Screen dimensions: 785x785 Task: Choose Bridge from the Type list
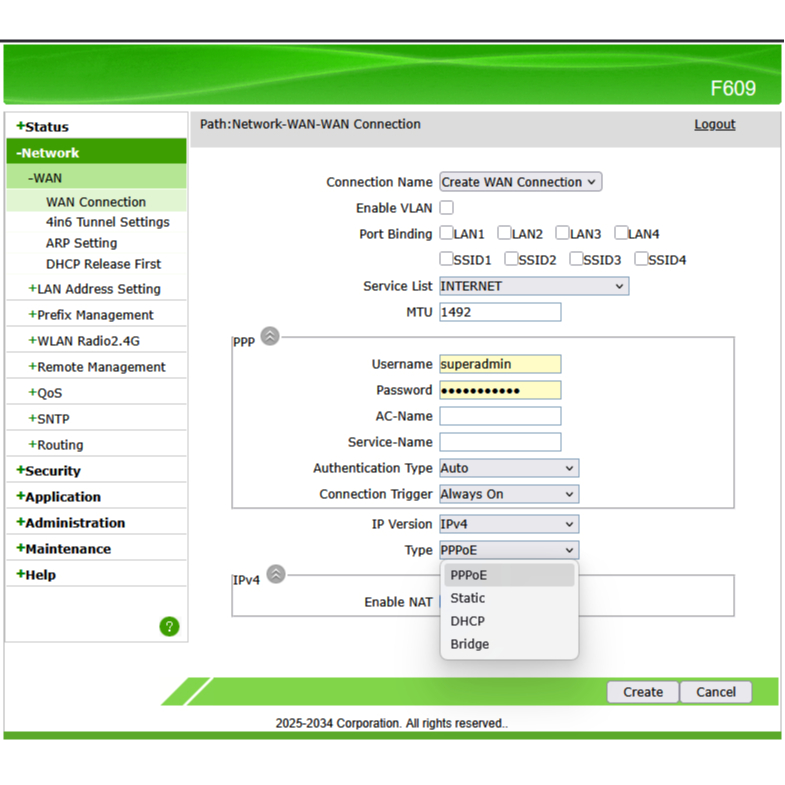pyautogui.click(x=470, y=644)
